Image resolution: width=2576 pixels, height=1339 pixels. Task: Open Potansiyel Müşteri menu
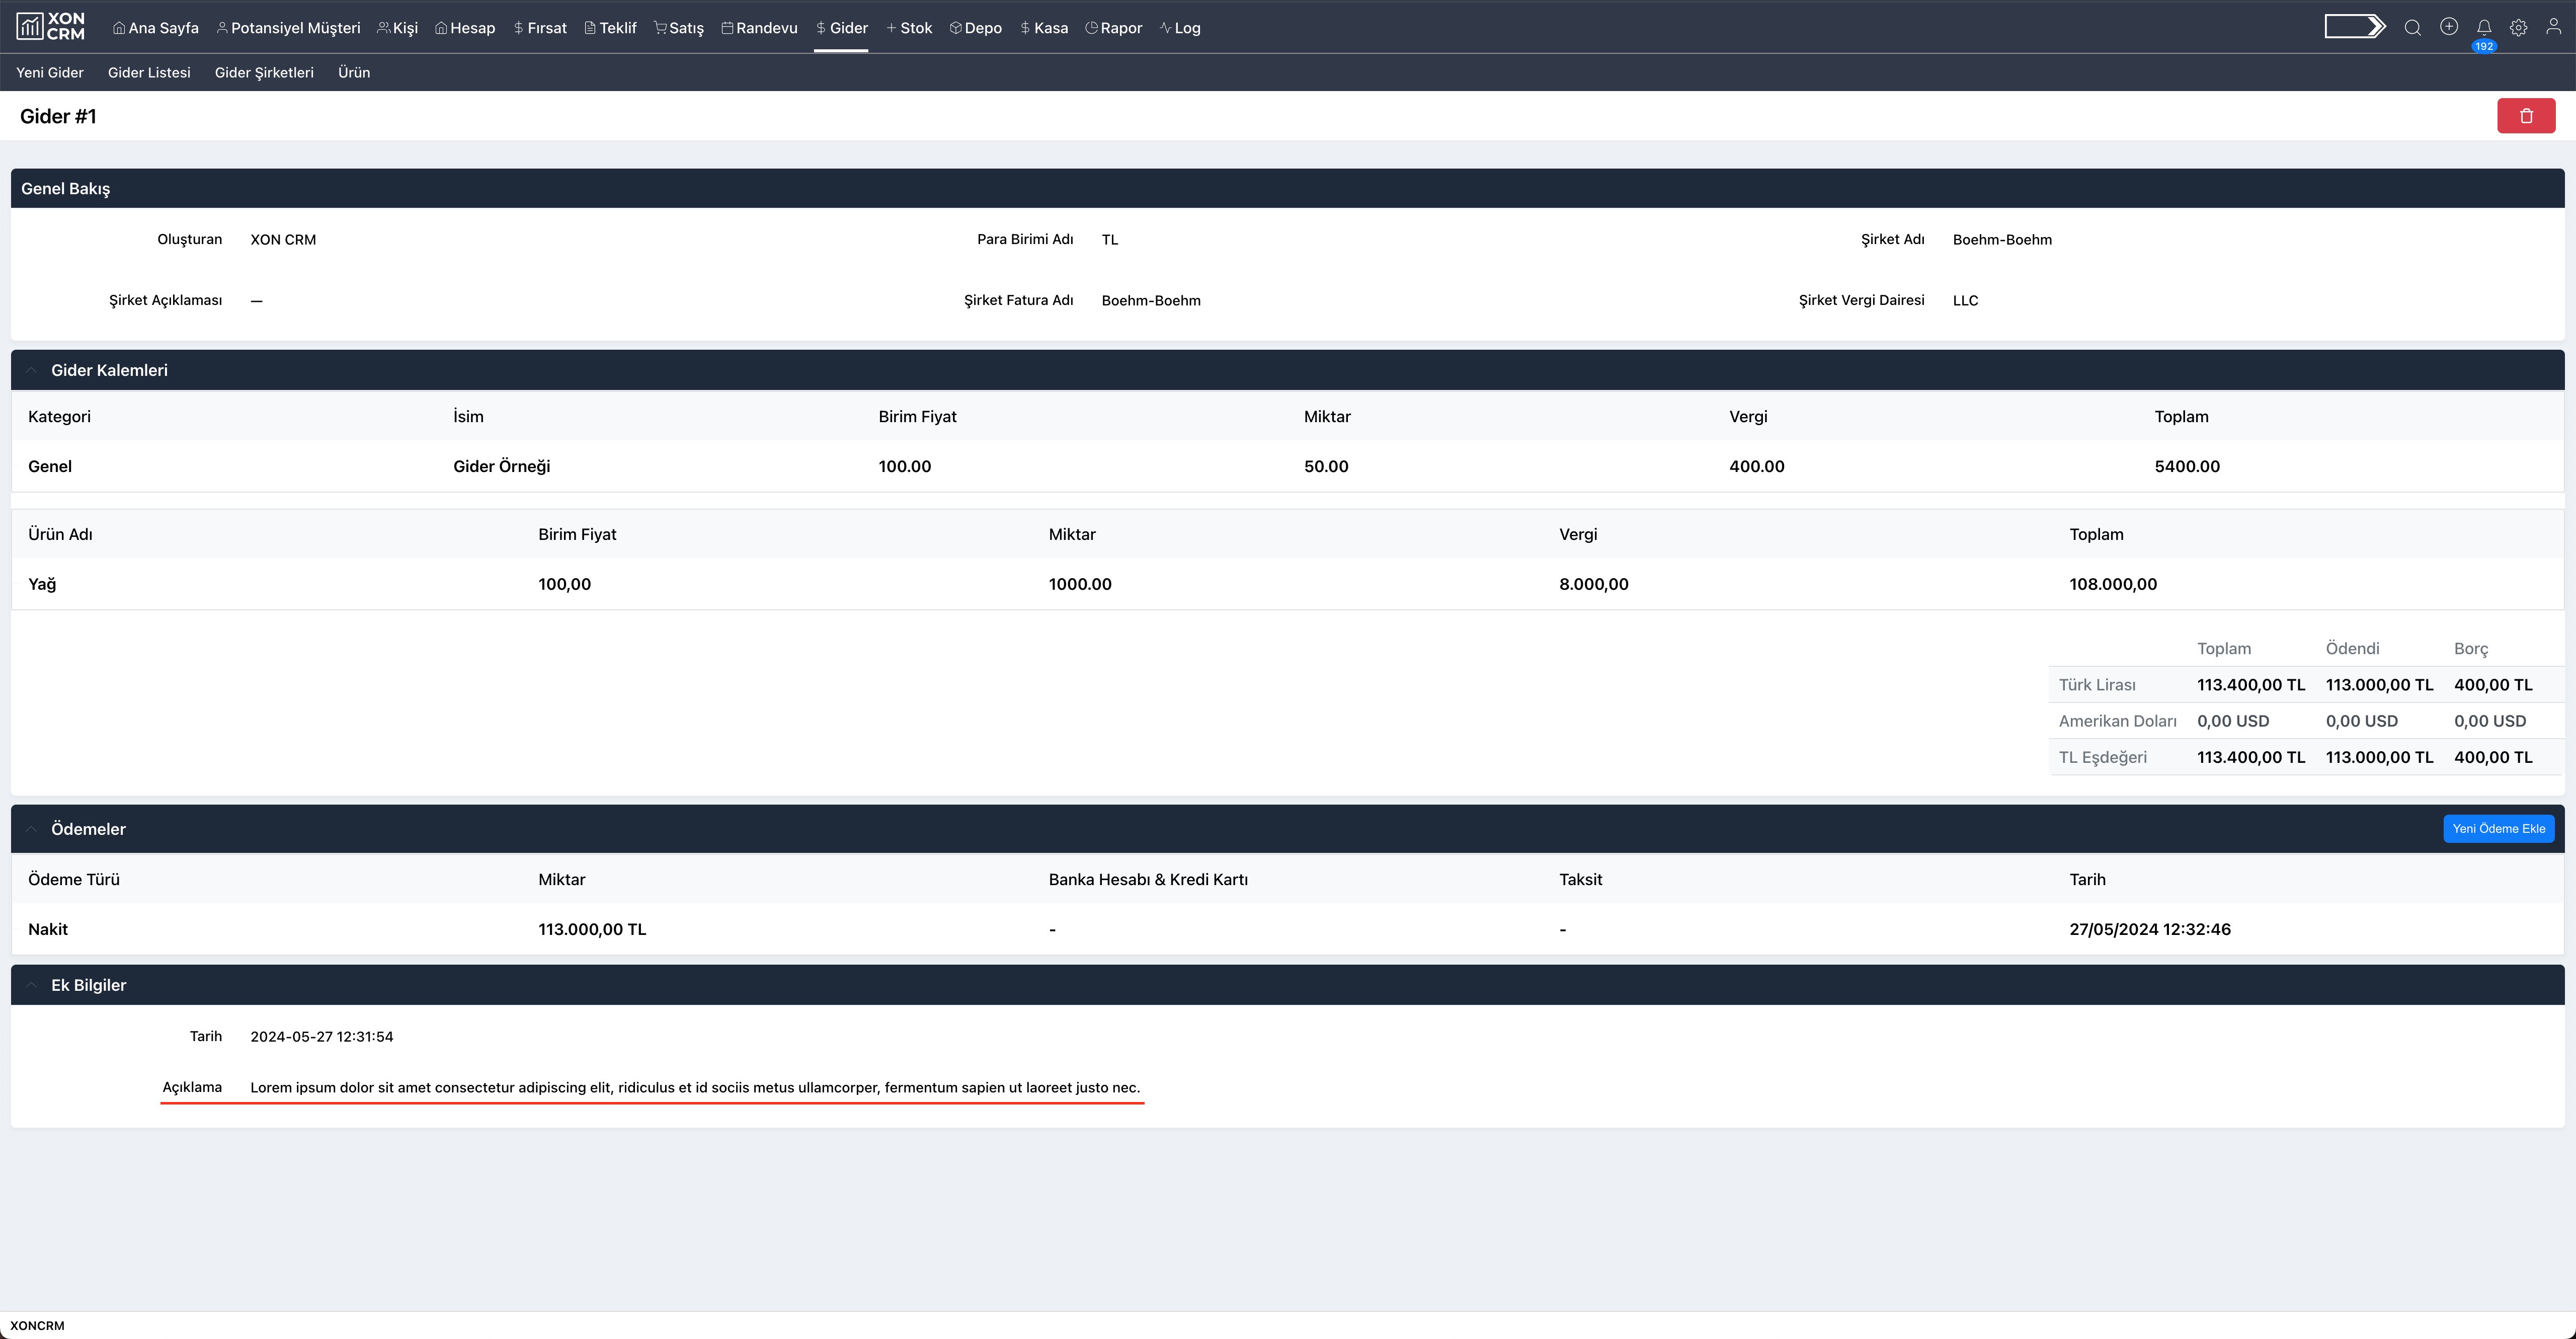[288, 28]
